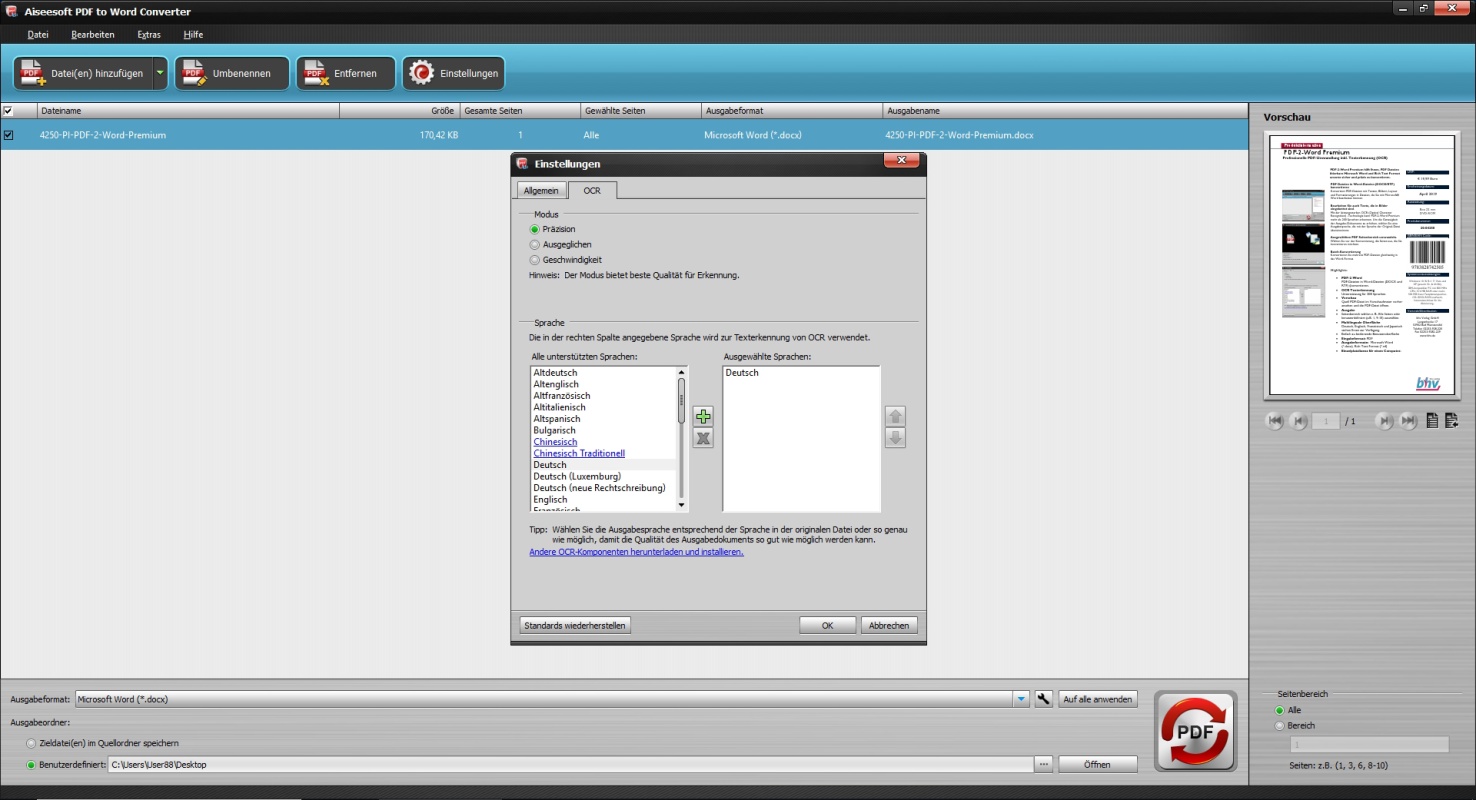The width and height of the screenshot is (1476, 800).
Task: Select Altenglisch in supported languages
Action: [x=556, y=384]
